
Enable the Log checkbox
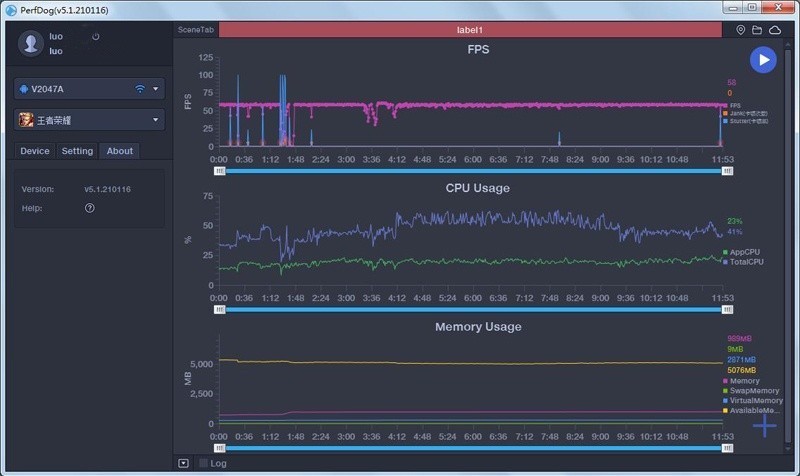pyautogui.click(x=204, y=463)
